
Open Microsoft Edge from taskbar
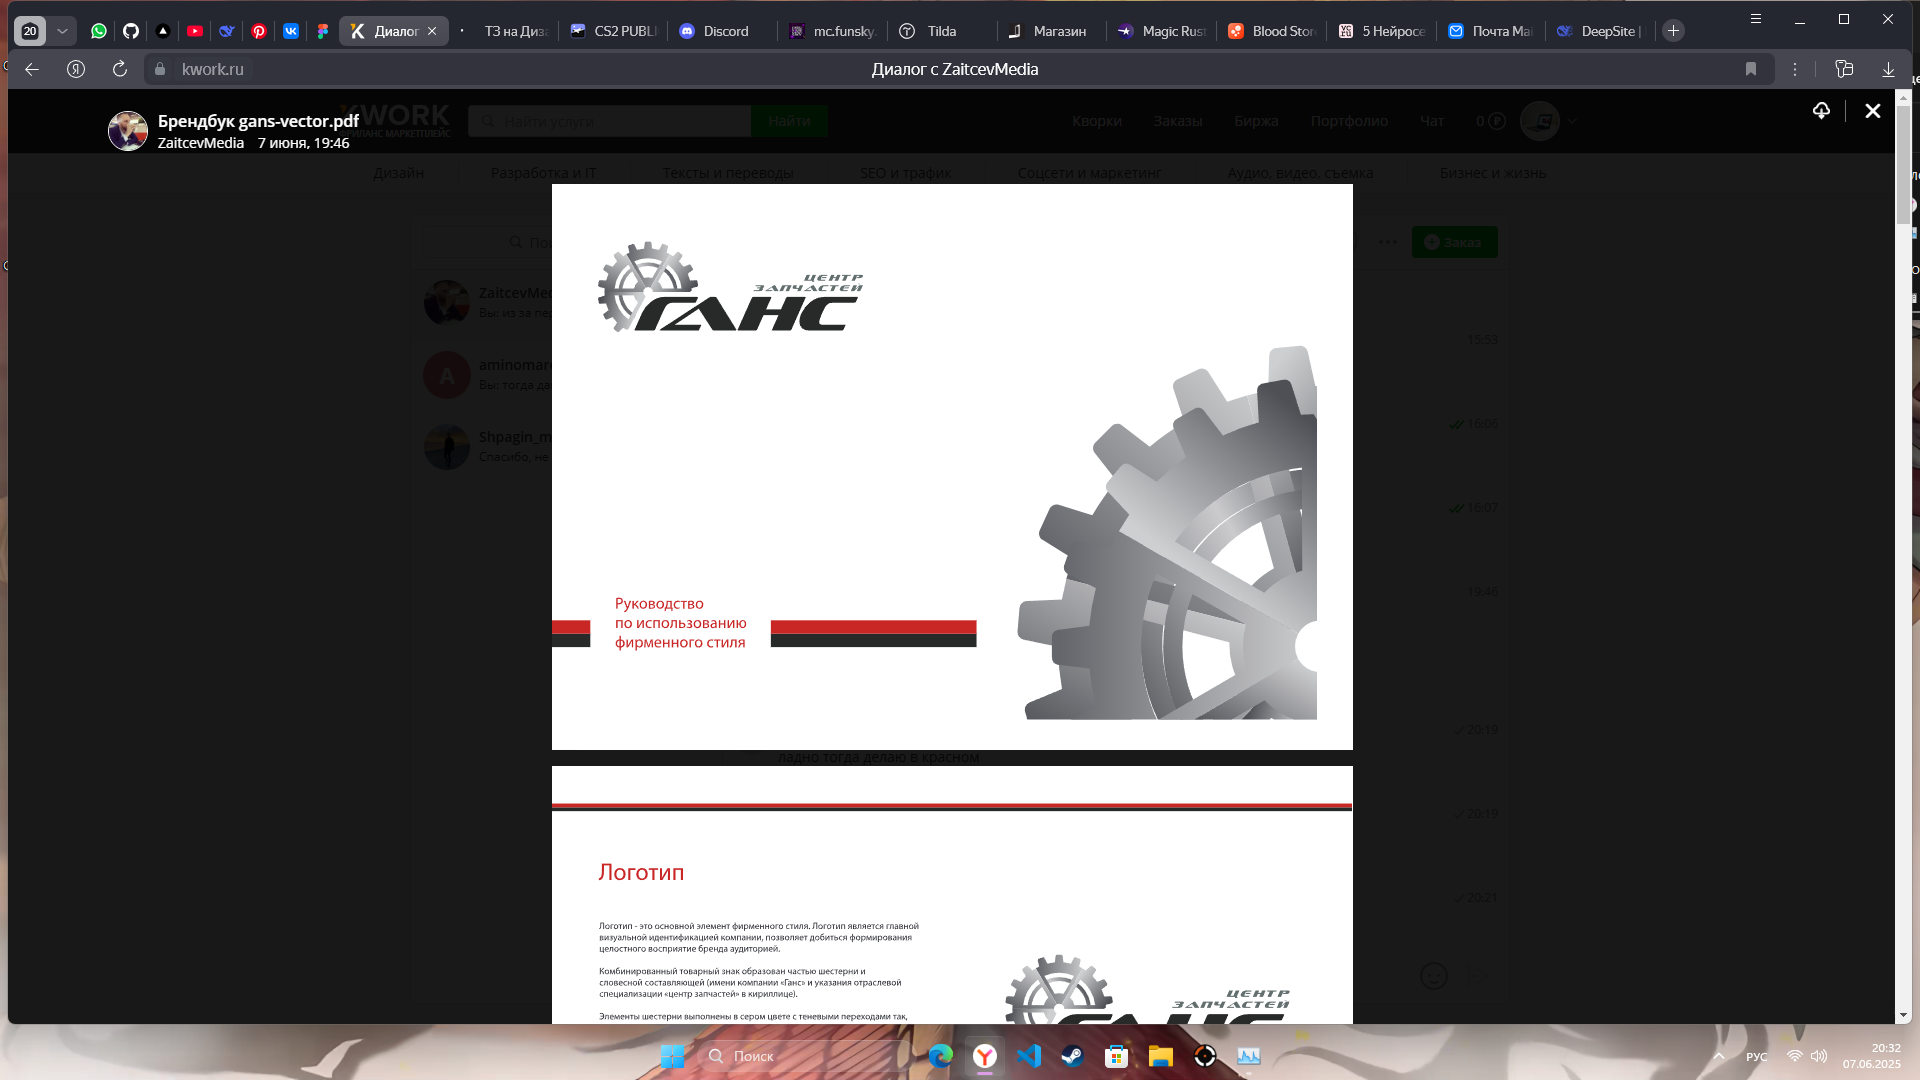coord(941,1056)
